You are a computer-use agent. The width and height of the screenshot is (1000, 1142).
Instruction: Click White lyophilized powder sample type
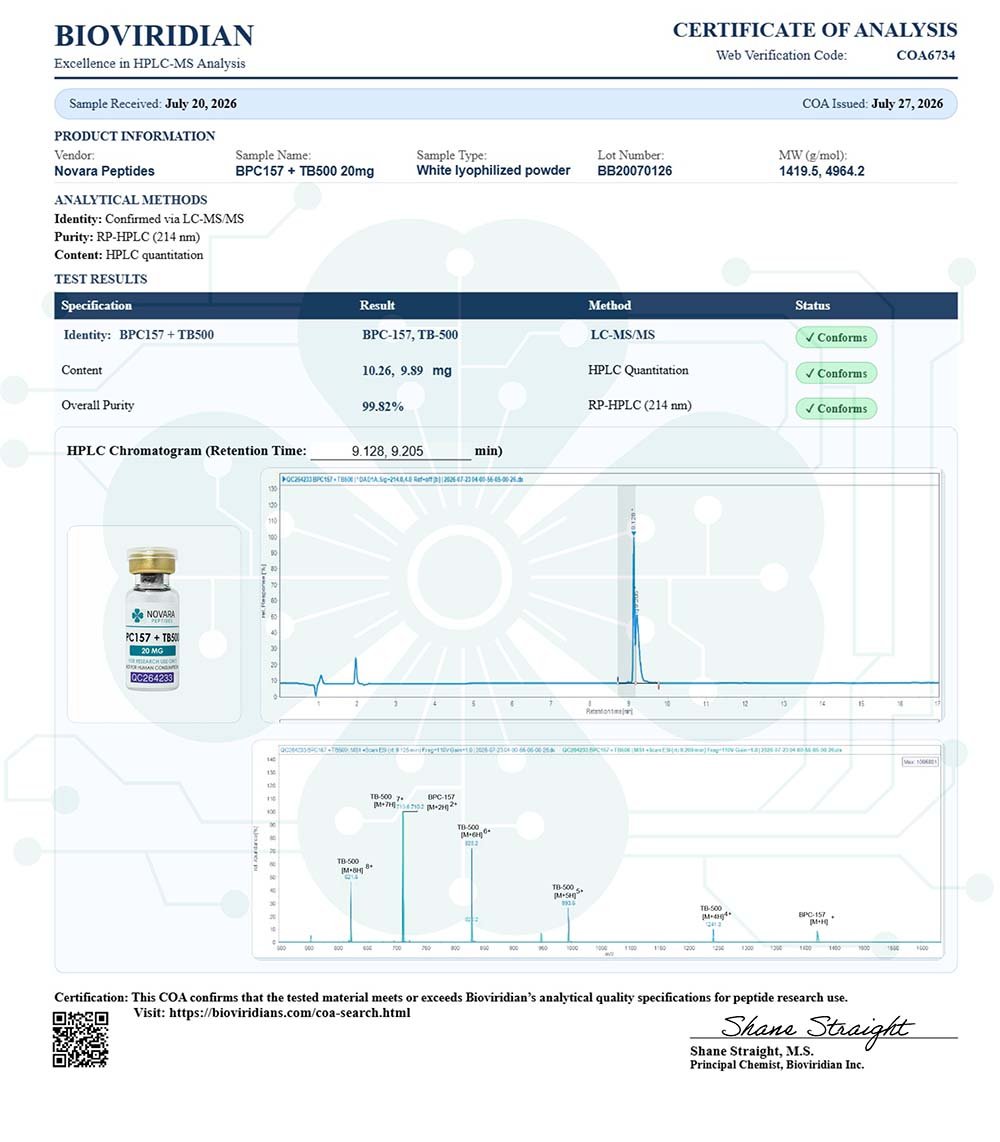[493, 170]
